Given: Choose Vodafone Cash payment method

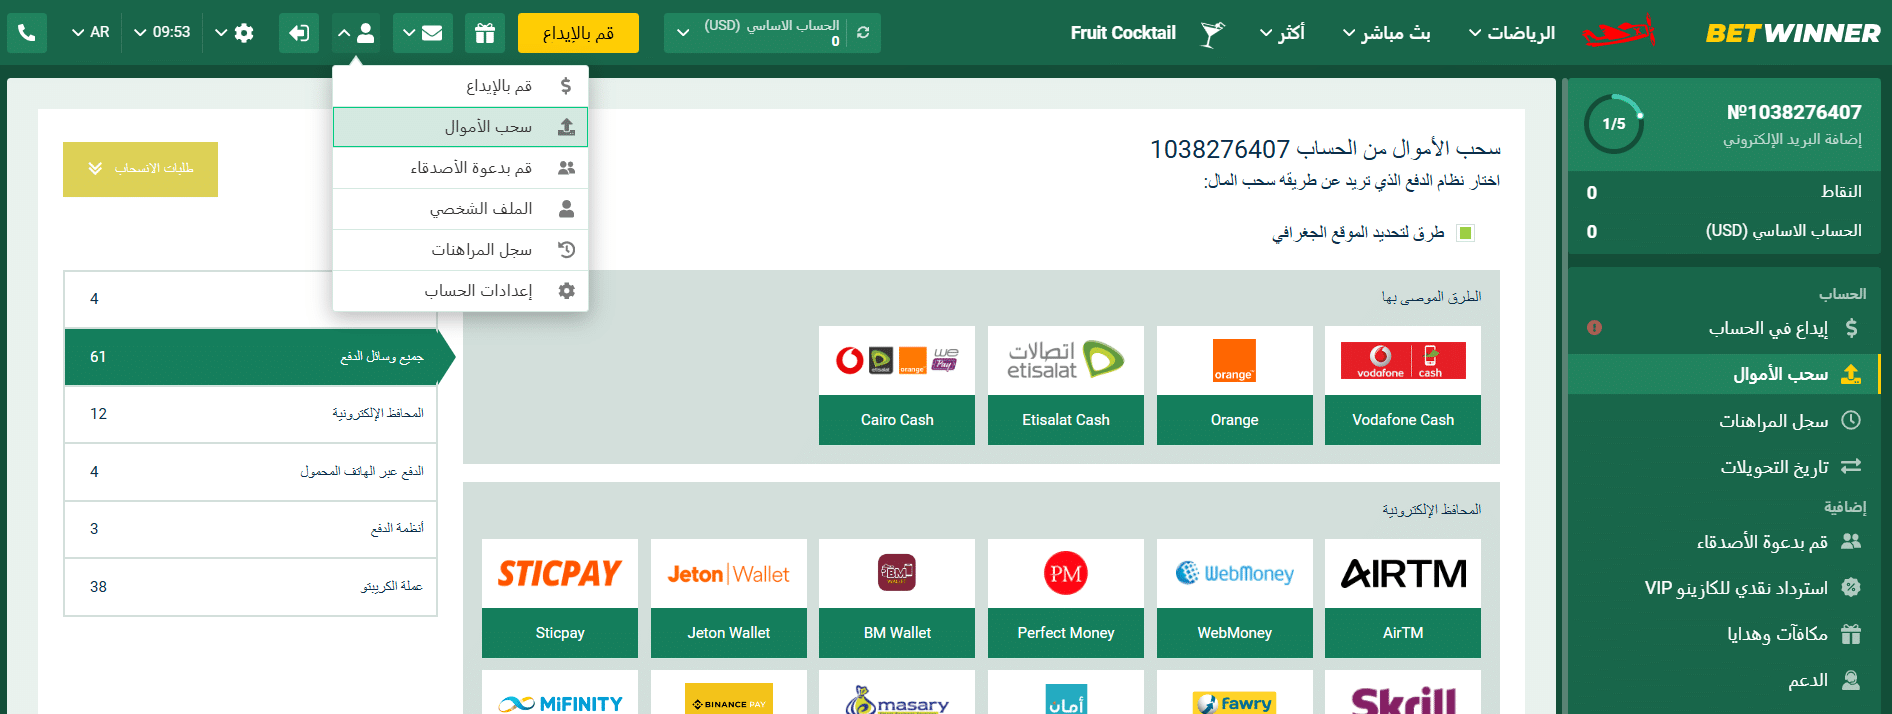Looking at the screenshot, I should [x=1403, y=385].
